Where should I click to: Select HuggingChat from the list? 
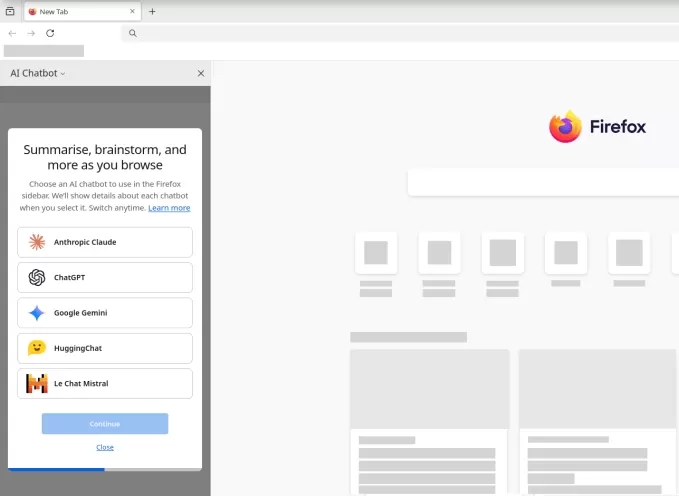(x=105, y=348)
